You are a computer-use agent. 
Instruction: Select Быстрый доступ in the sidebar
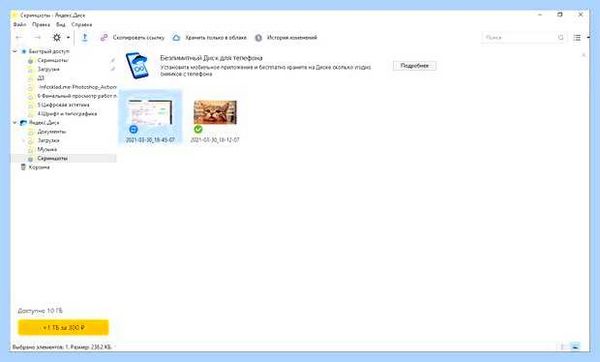coord(49,51)
